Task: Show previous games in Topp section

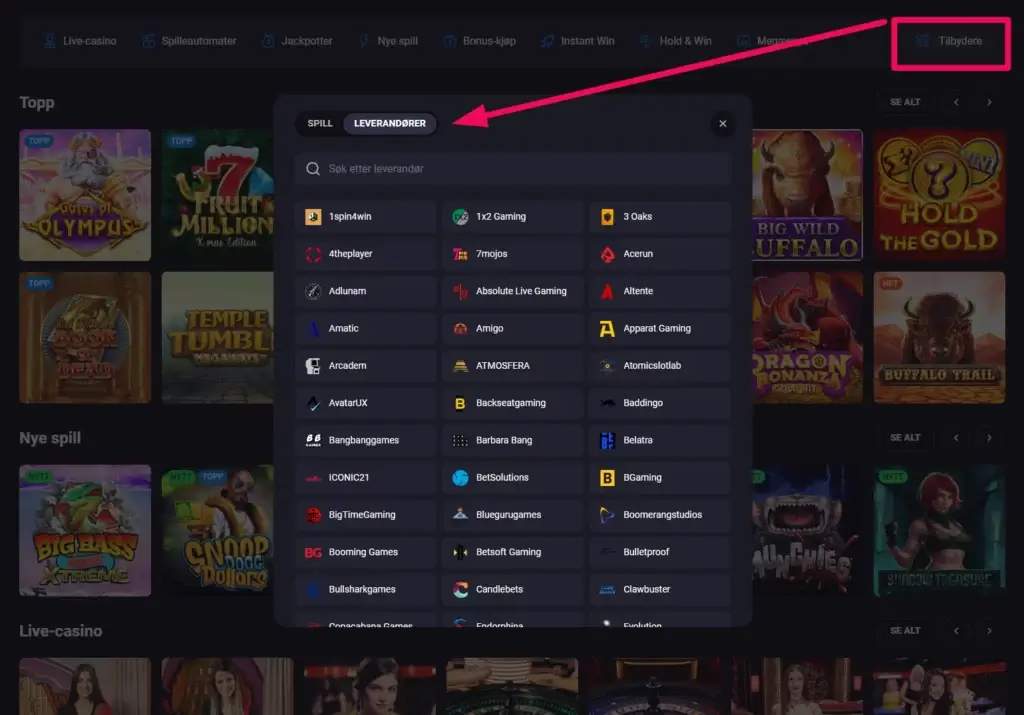Action: pyautogui.click(x=956, y=102)
